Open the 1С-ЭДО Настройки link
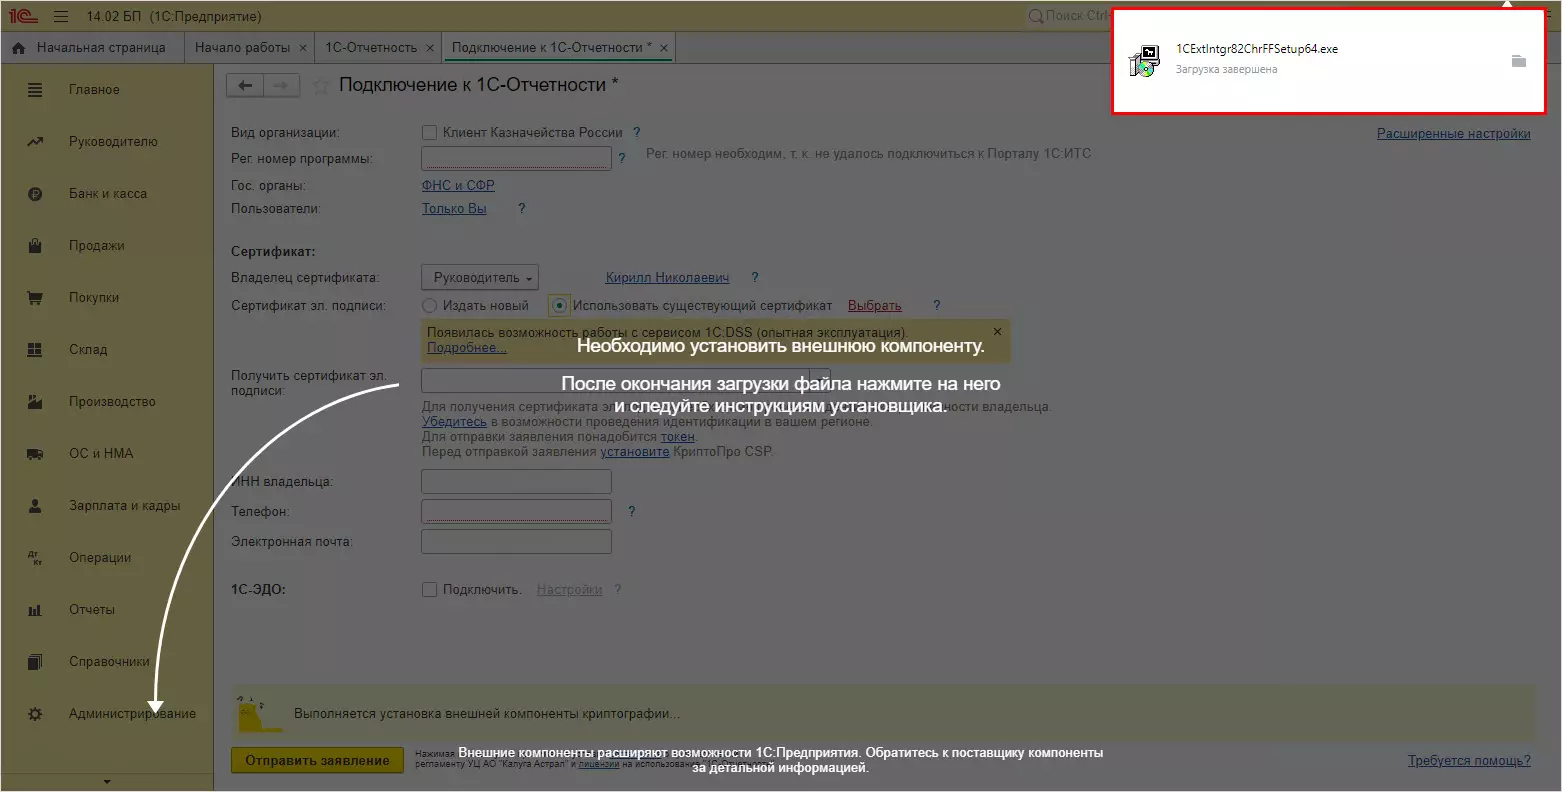1562x792 pixels. (569, 590)
